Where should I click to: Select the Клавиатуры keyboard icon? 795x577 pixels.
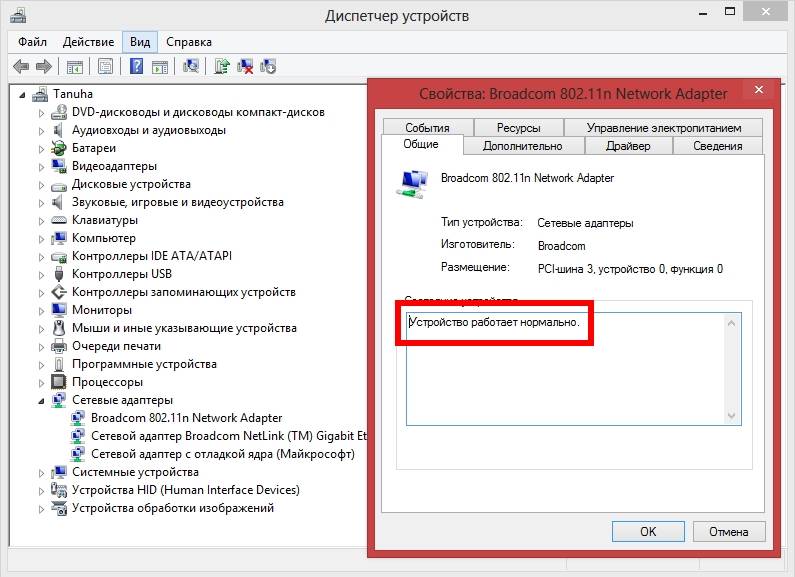(x=59, y=220)
